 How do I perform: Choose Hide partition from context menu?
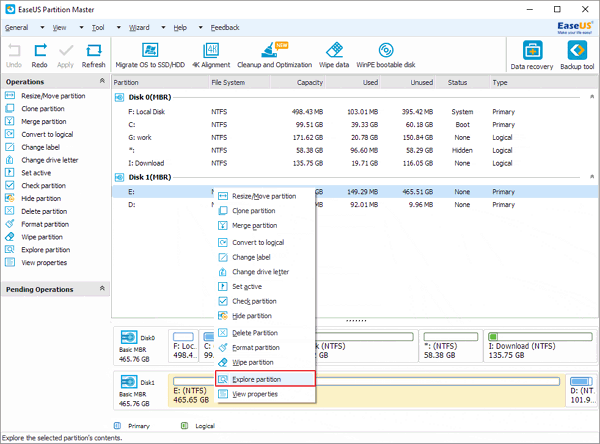point(265,316)
